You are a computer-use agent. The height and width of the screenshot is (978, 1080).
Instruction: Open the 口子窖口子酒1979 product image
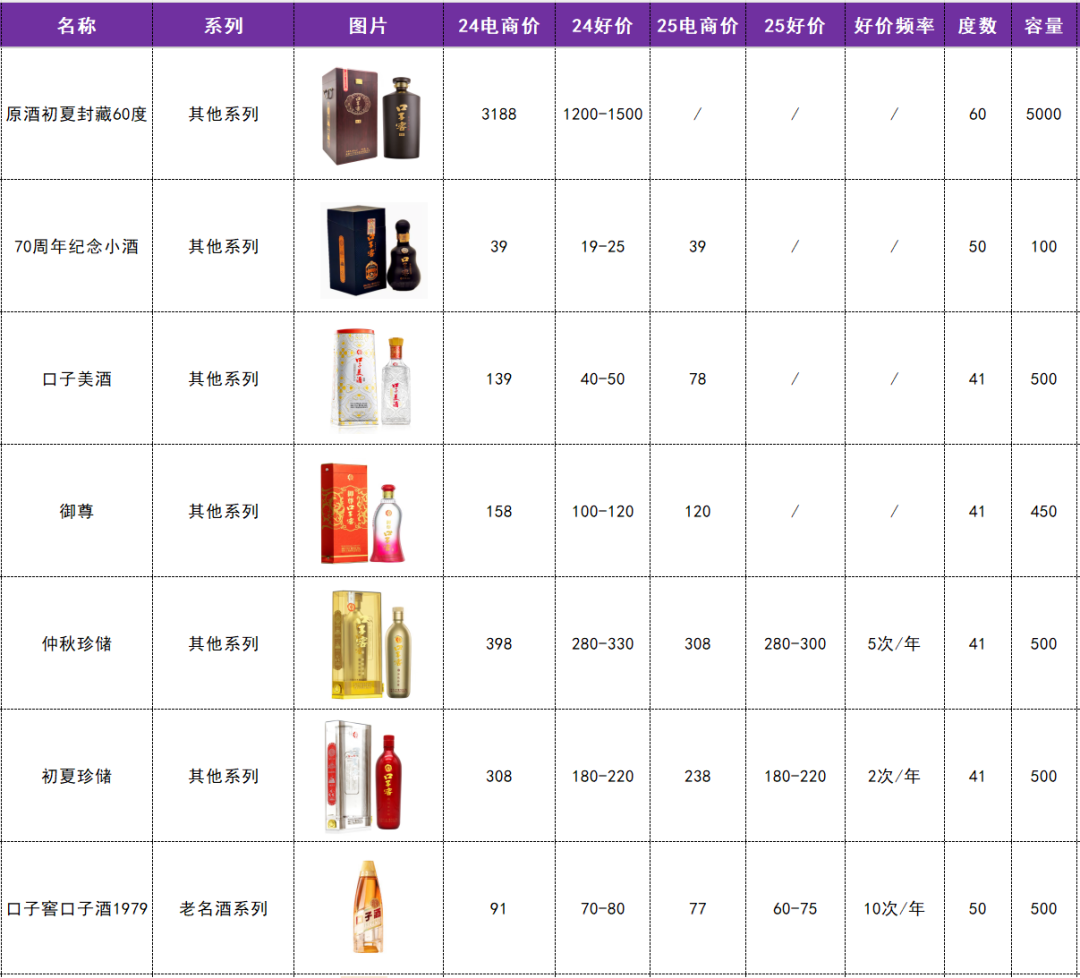(367, 906)
